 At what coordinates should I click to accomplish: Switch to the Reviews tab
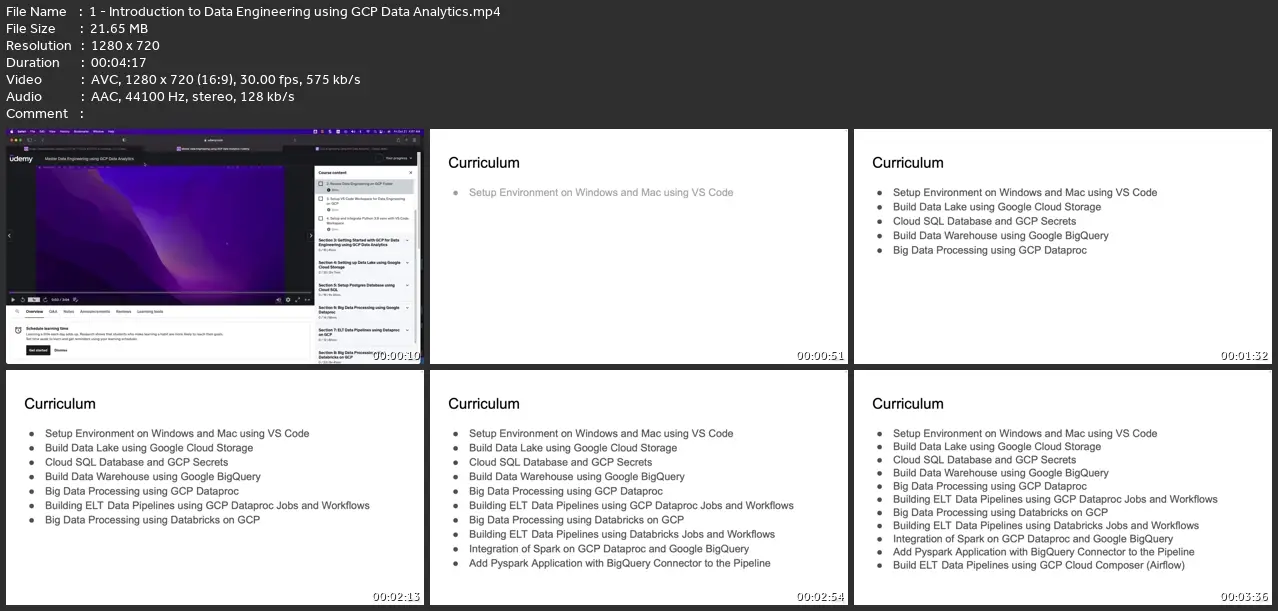click(123, 312)
